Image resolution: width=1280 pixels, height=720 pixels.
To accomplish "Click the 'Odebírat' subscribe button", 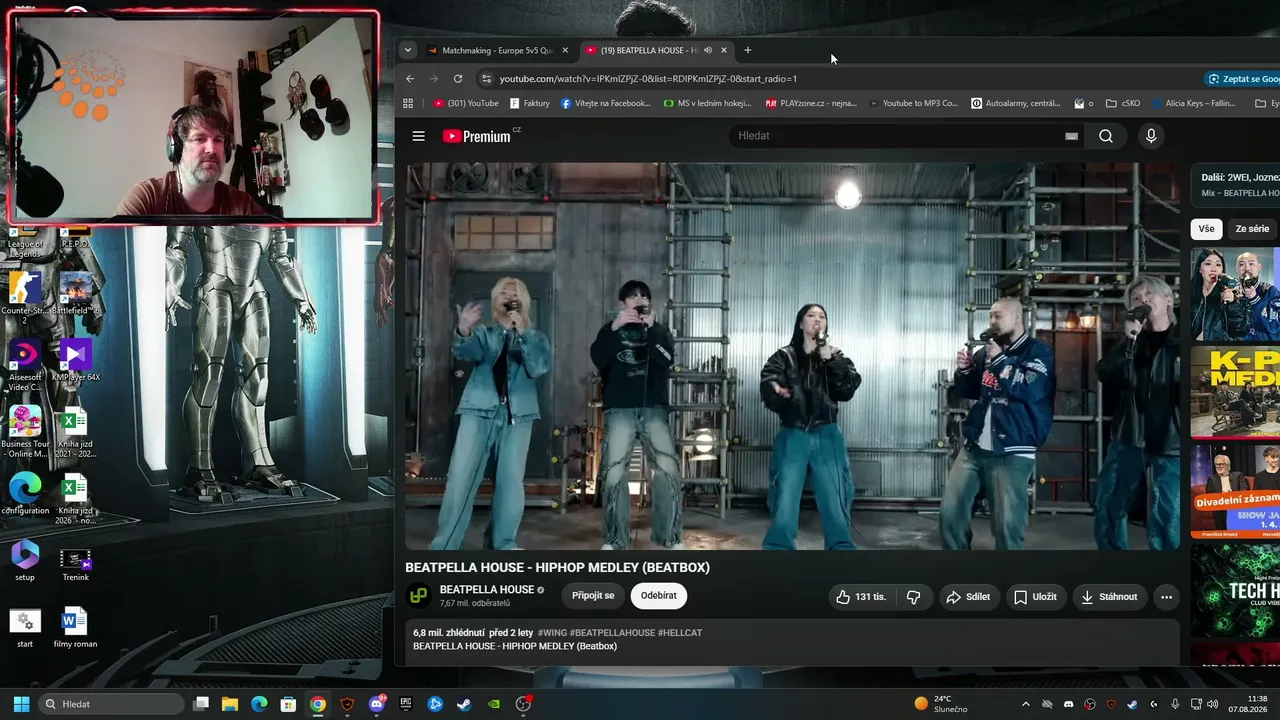I will click(659, 596).
